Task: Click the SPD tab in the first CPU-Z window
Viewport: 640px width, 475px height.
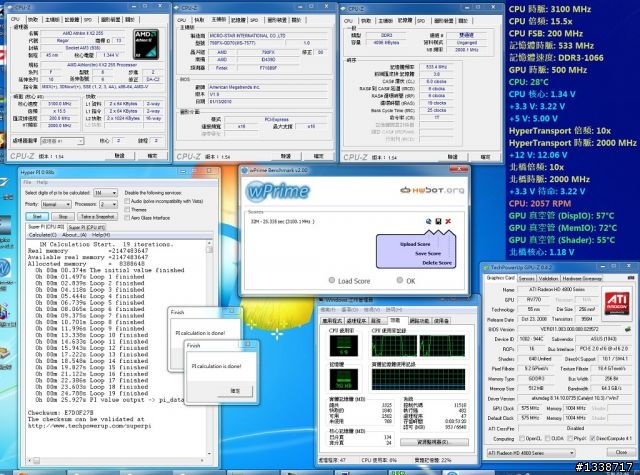Action: pos(88,20)
